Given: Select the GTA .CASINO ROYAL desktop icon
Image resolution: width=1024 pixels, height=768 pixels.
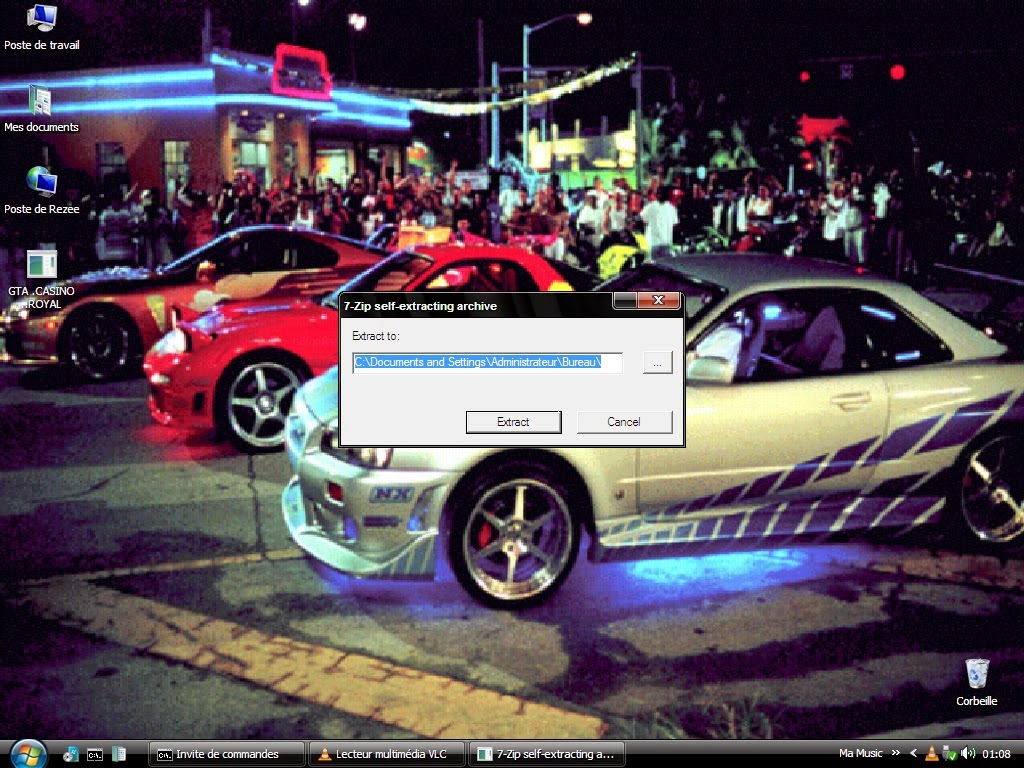Looking at the screenshot, I should (x=41, y=280).
